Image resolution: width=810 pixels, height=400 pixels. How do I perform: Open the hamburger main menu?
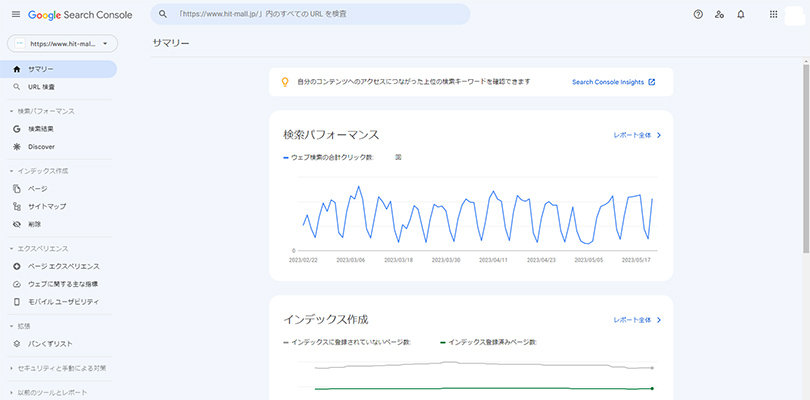(14, 14)
